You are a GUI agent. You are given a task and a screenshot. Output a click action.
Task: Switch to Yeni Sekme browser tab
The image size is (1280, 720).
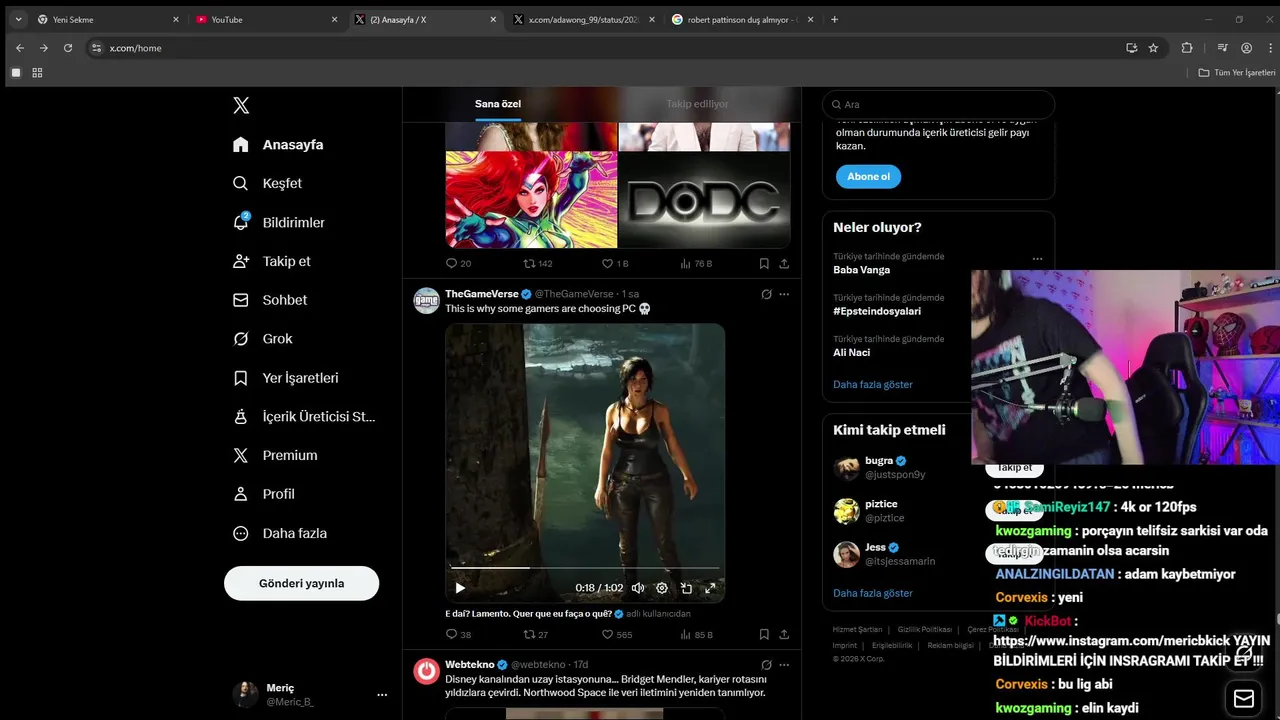point(108,19)
